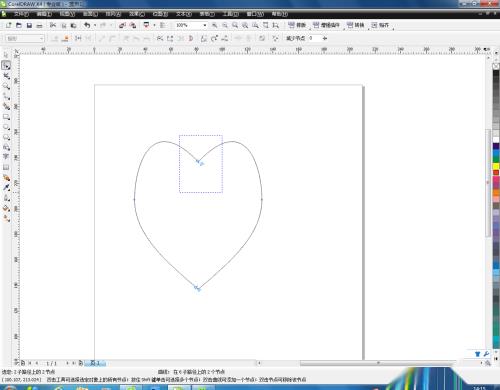Click the Import icon in toolbar
This screenshot has height=390, width=500.
tap(122, 25)
